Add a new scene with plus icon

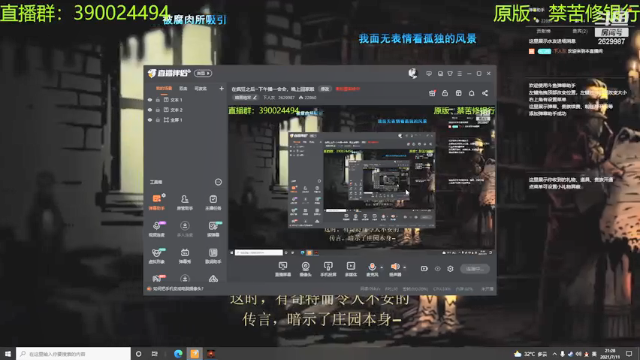221,88
